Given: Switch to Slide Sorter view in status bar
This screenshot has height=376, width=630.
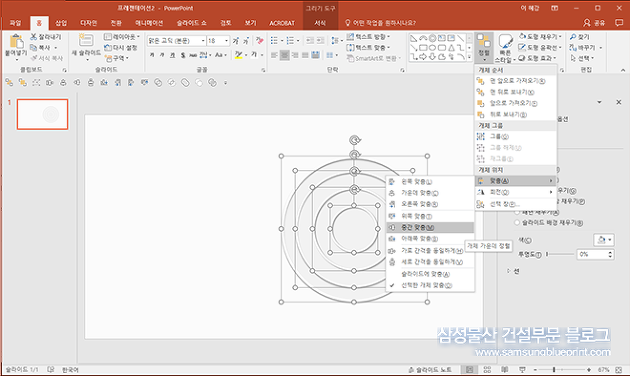Looking at the screenshot, I should click(487, 369).
